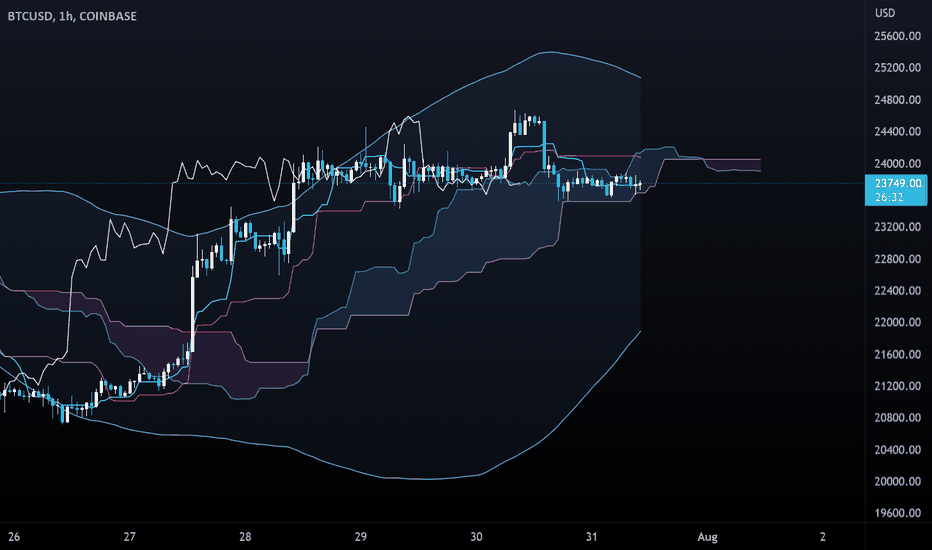
Task: Click the countdown timer 26:32 under price
Action: click(x=889, y=197)
